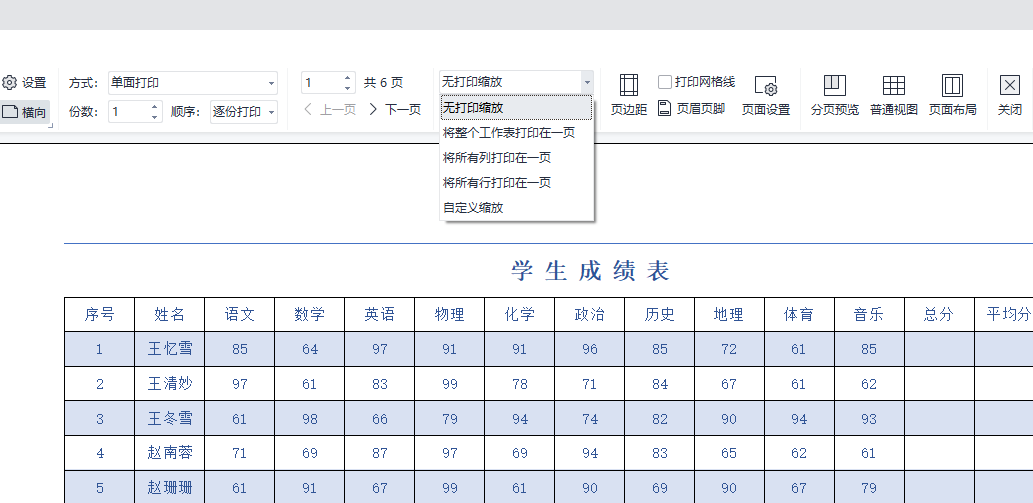Click the 体育 header cell
The width and height of the screenshot is (1033, 503).
pyautogui.click(x=799, y=315)
